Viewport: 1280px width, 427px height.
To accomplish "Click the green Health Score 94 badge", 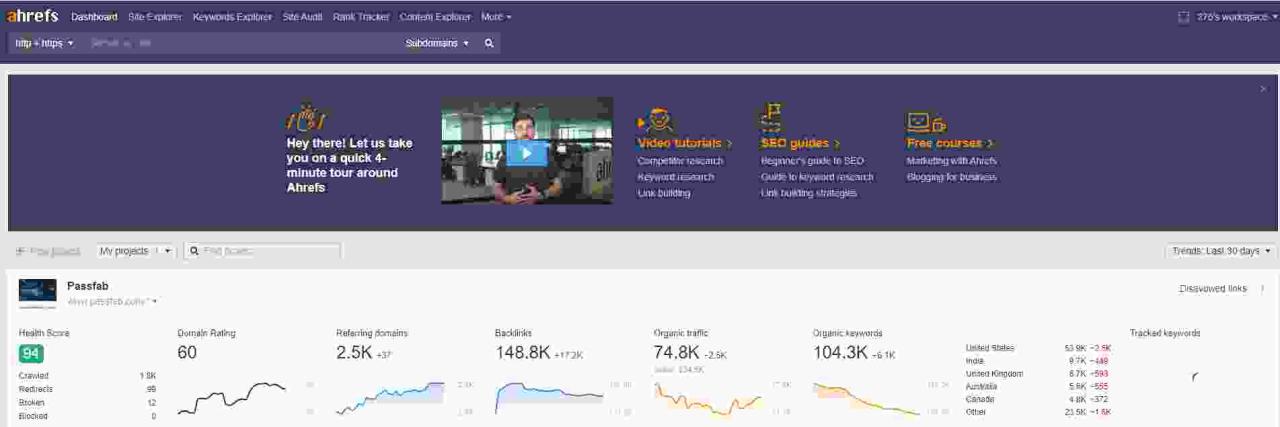I will tap(31, 354).
